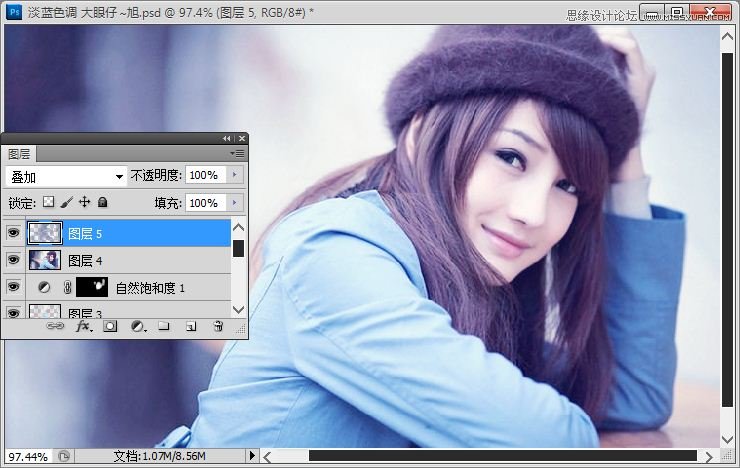Delete layer with trash icon
Screen dimensions: 740x468
(x=218, y=326)
